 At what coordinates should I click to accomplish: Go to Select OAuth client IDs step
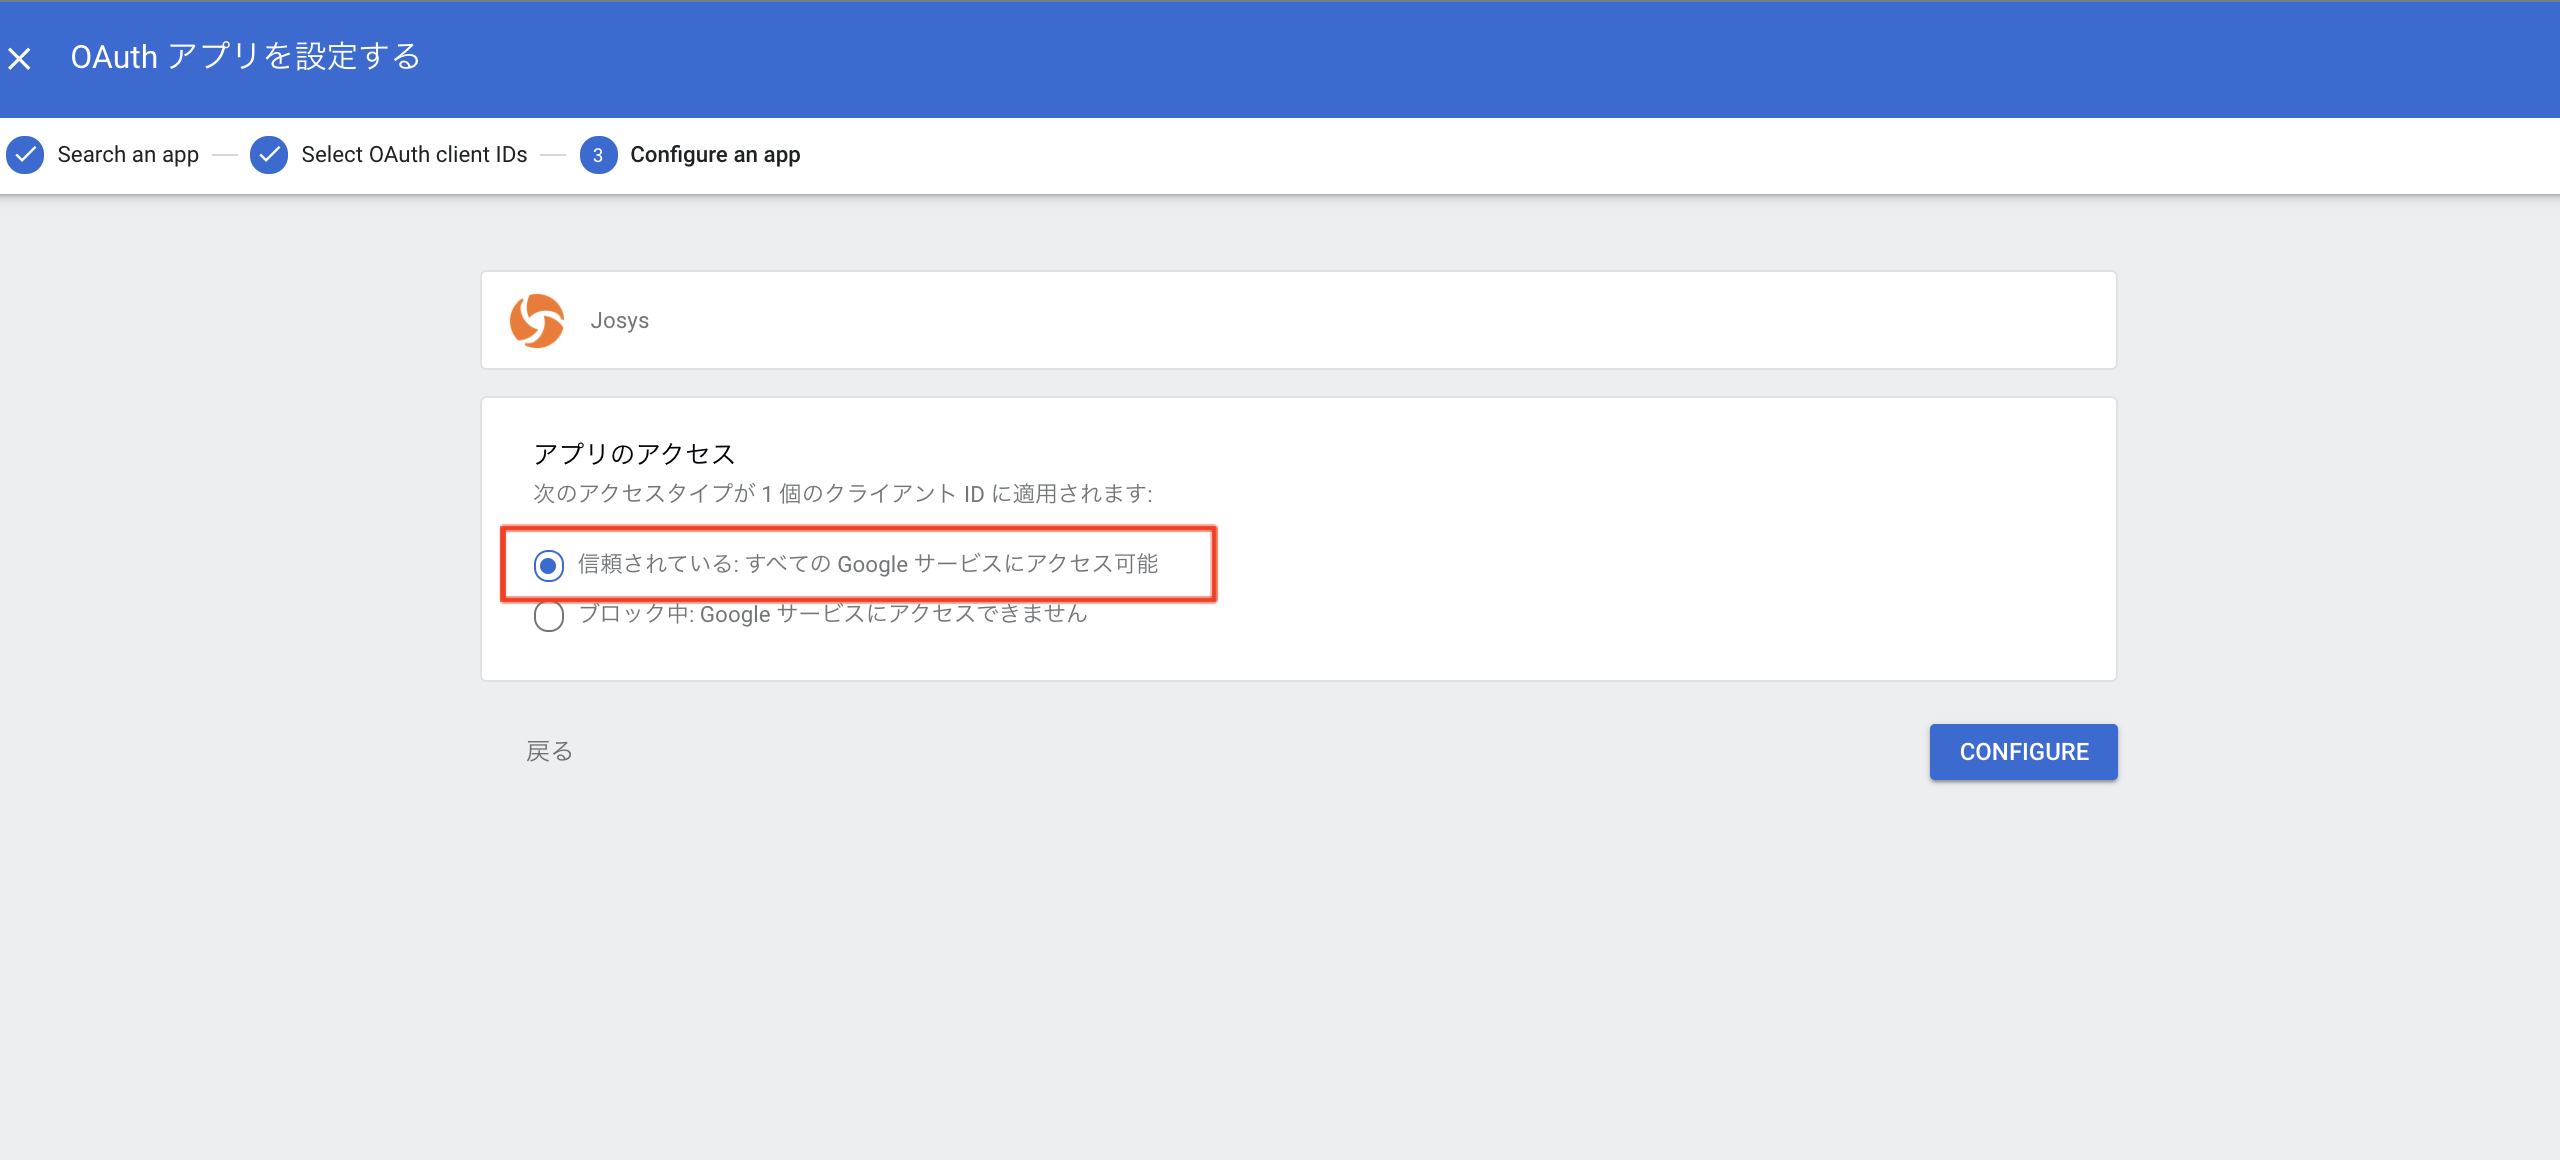(414, 155)
